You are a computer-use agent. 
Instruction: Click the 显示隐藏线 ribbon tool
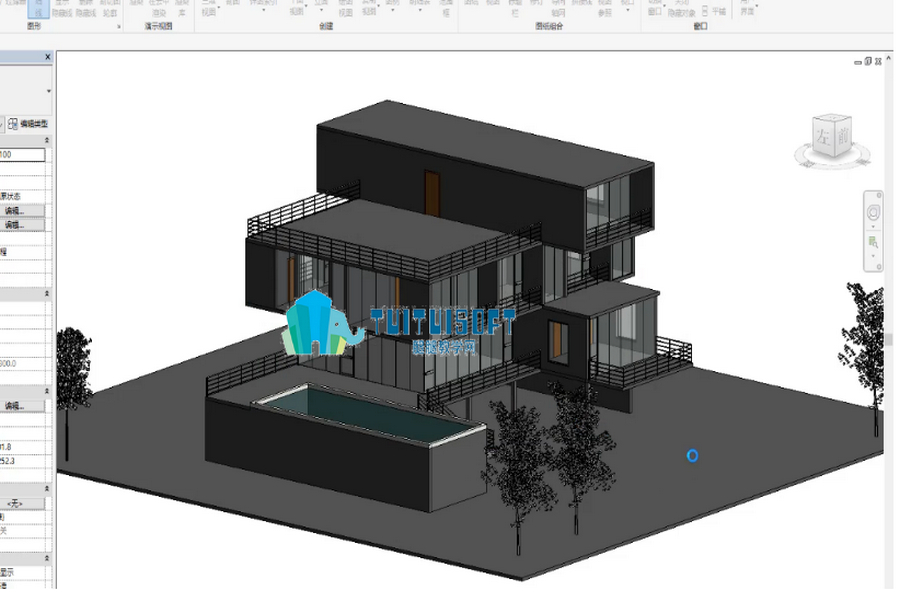[61, 8]
